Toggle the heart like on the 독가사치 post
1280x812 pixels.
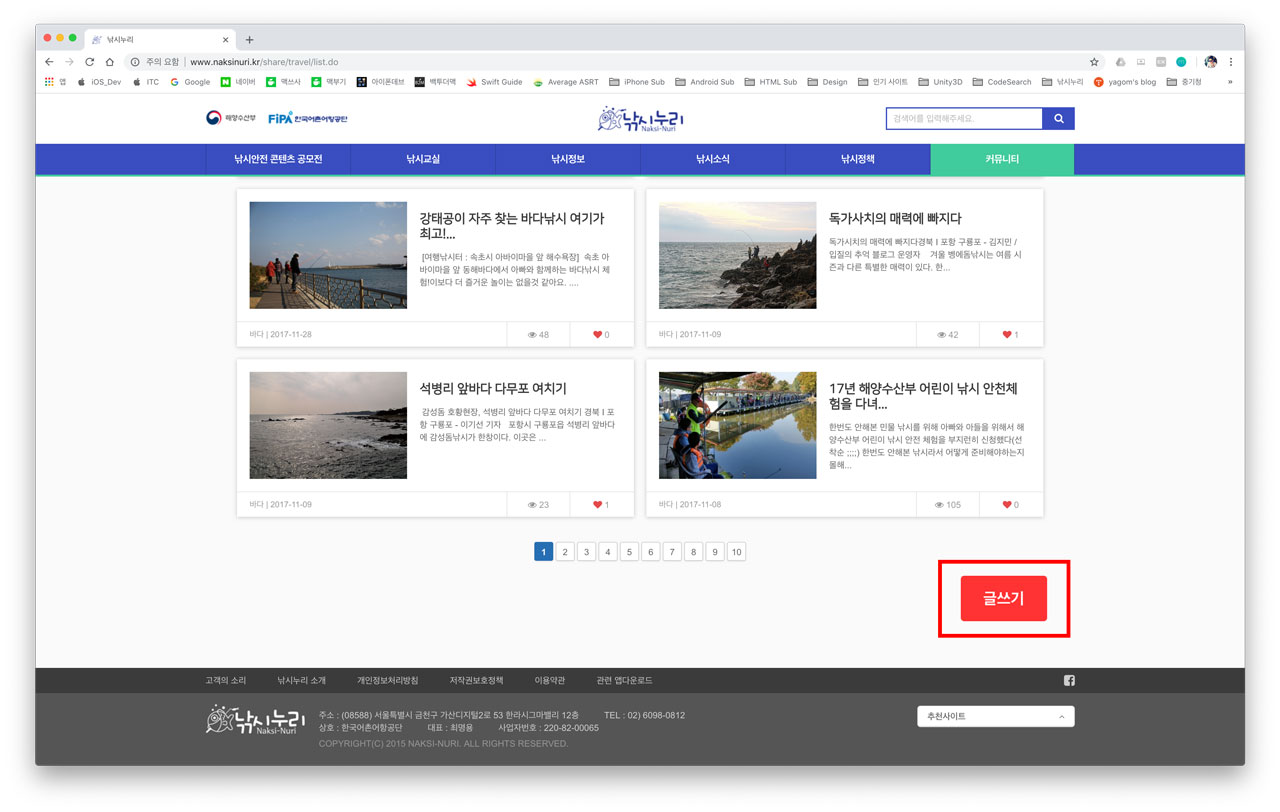(1006, 334)
